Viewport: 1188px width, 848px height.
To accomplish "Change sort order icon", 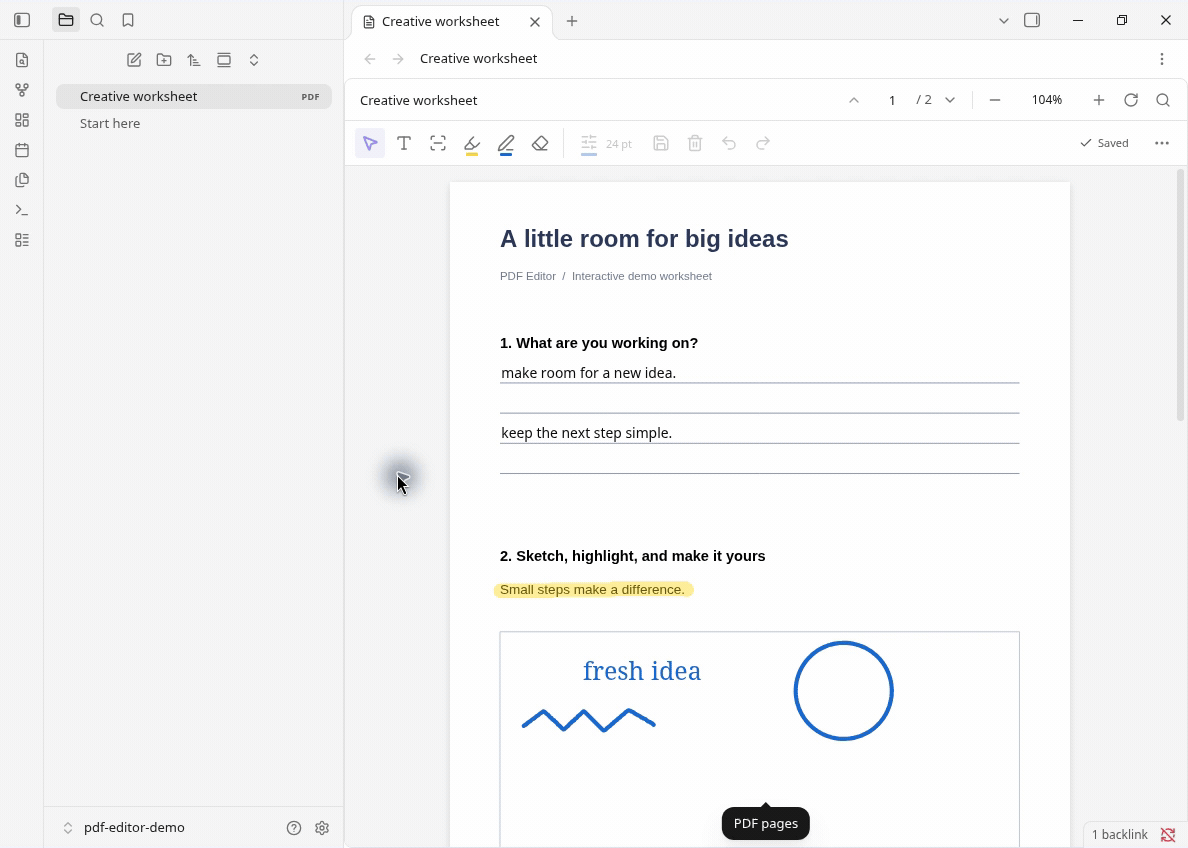I will point(194,60).
